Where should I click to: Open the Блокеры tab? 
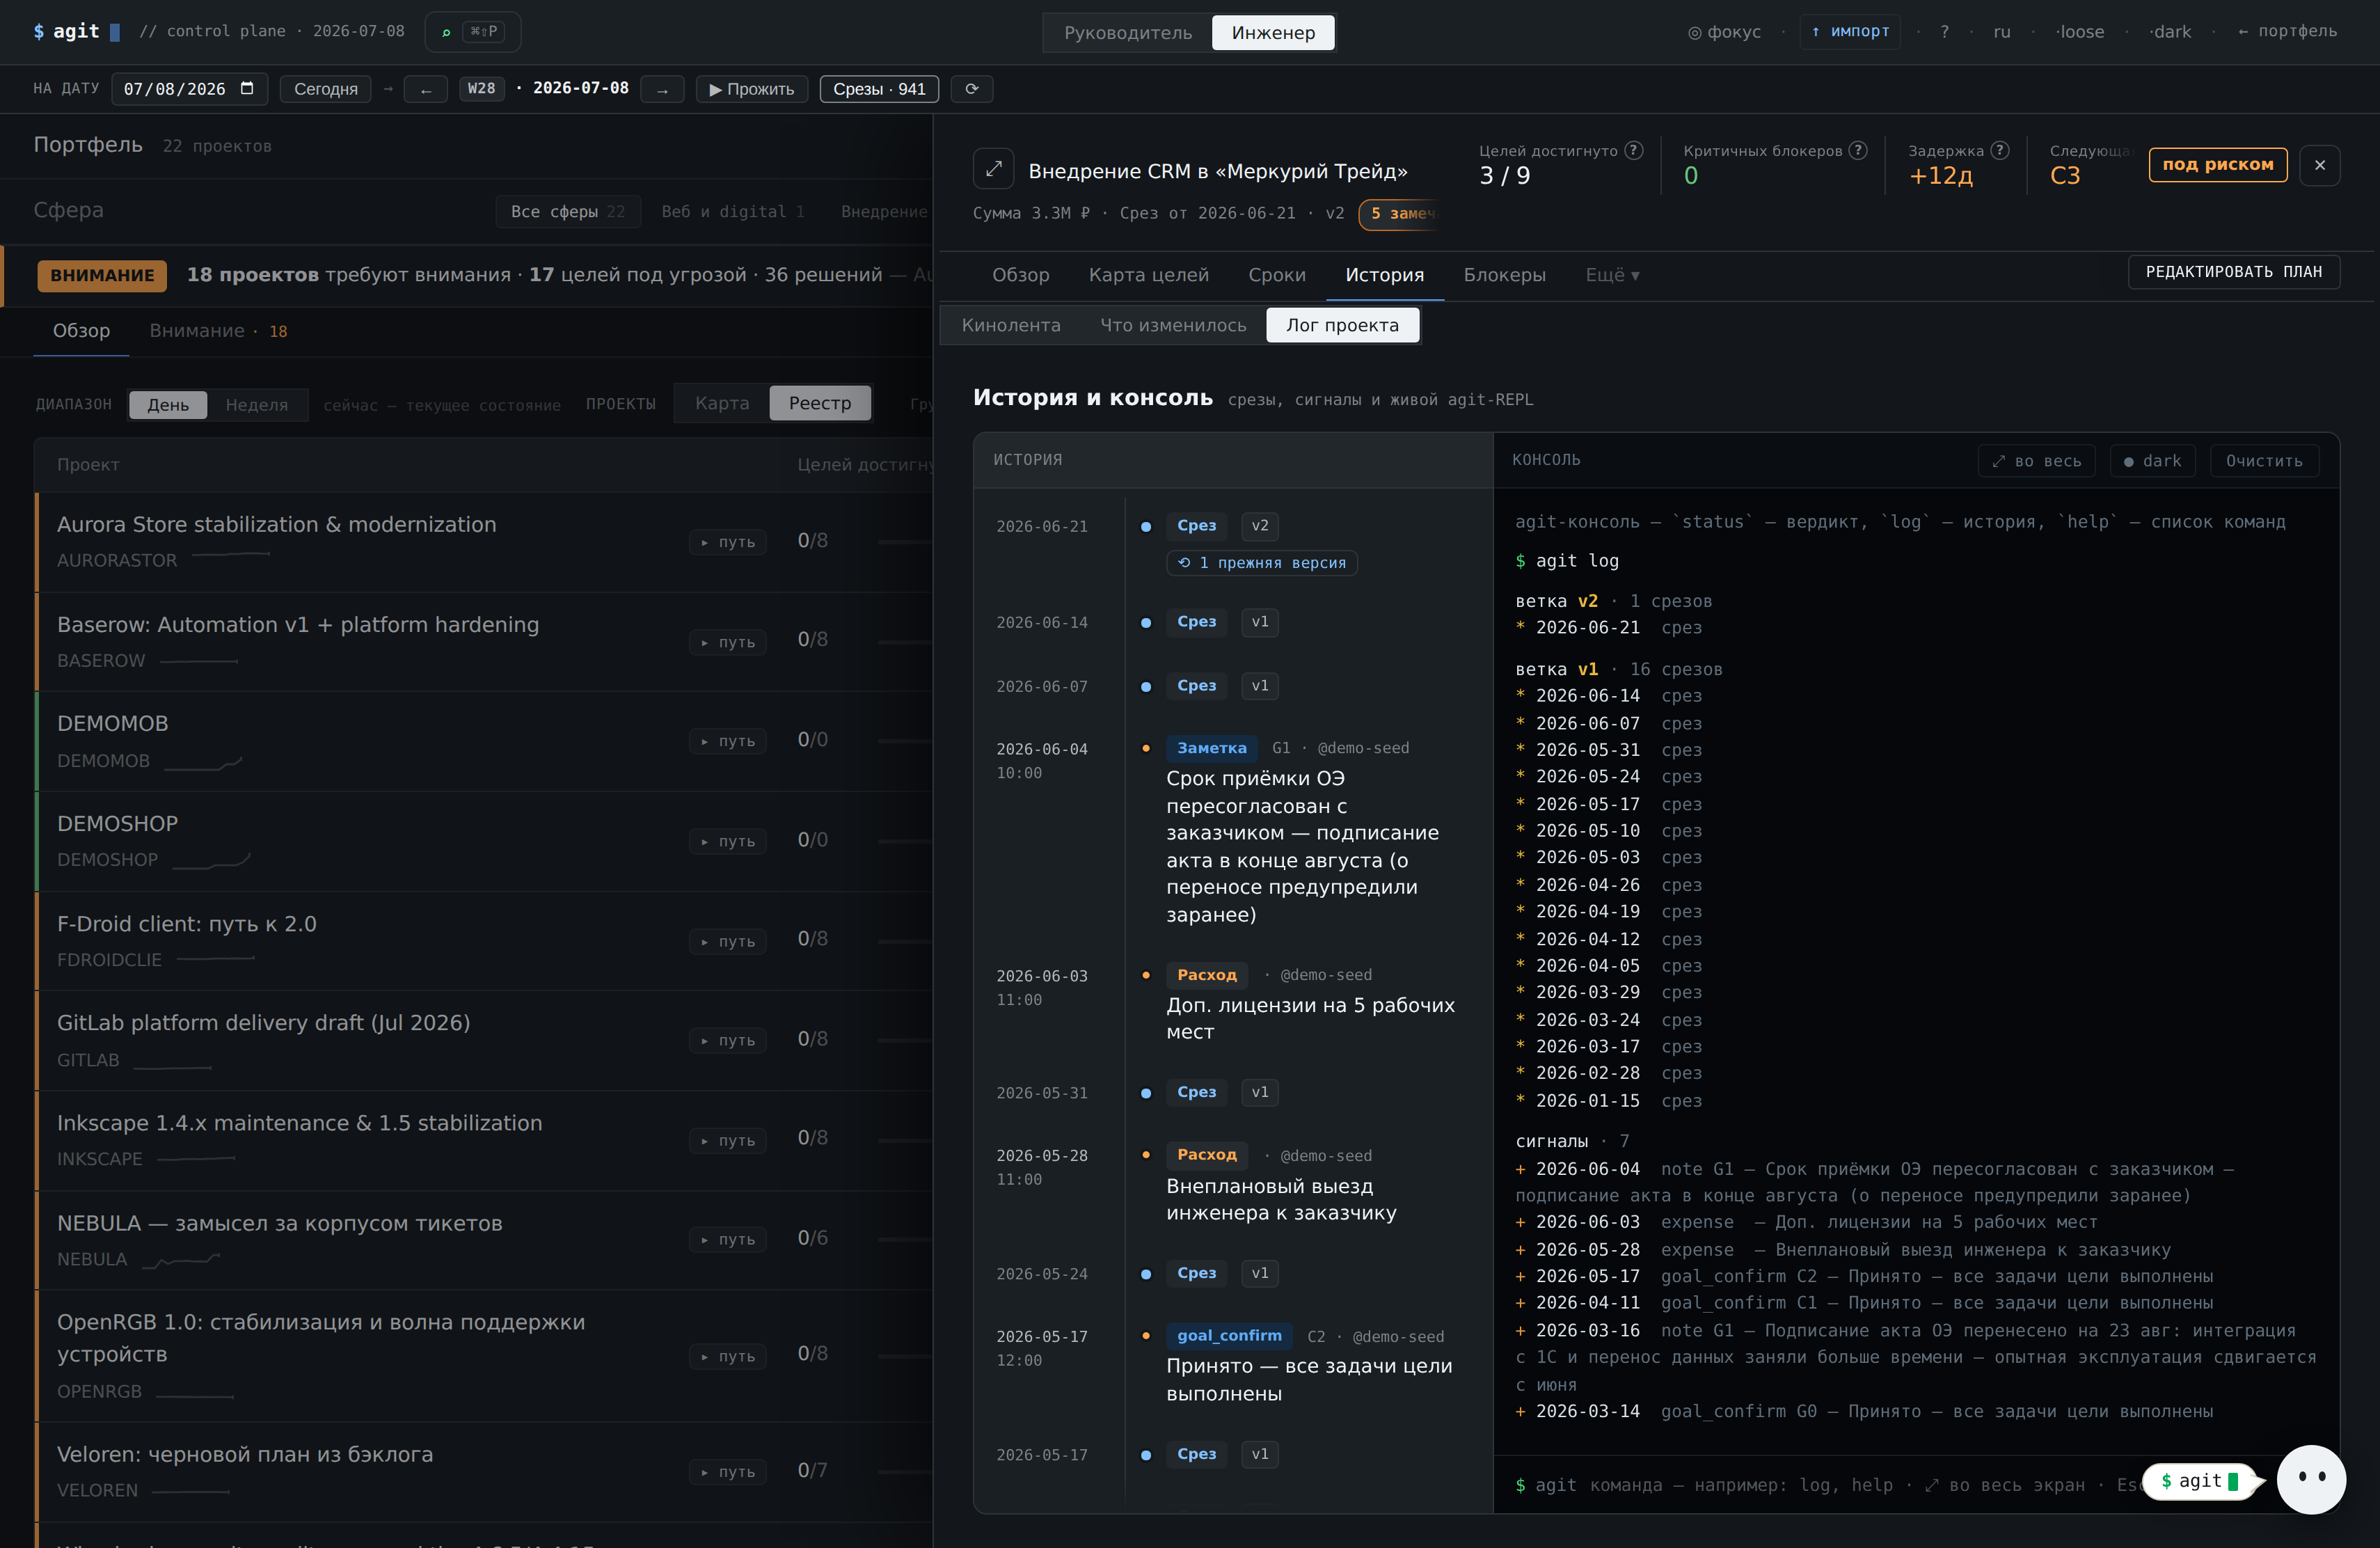click(x=1504, y=275)
